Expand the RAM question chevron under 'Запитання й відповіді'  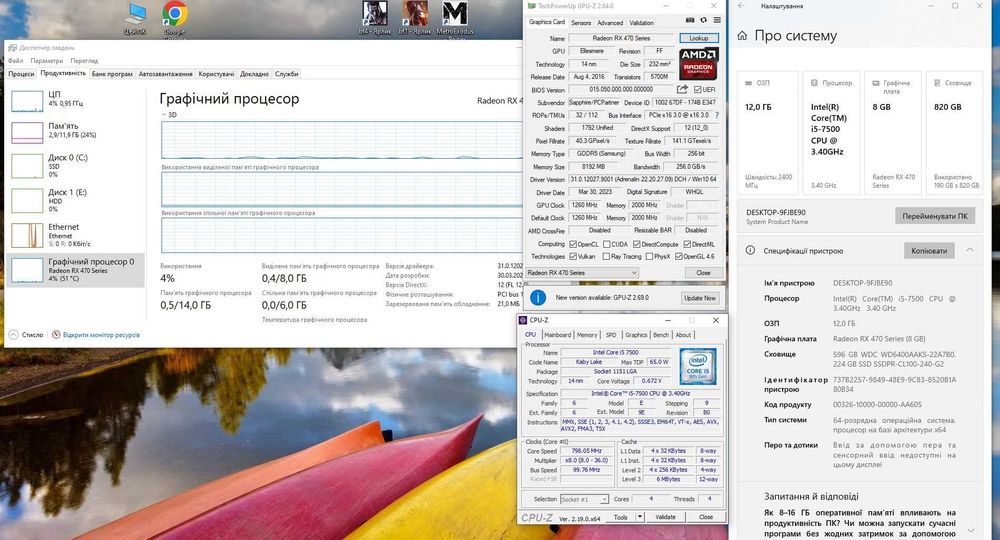[x=971, y=529]
